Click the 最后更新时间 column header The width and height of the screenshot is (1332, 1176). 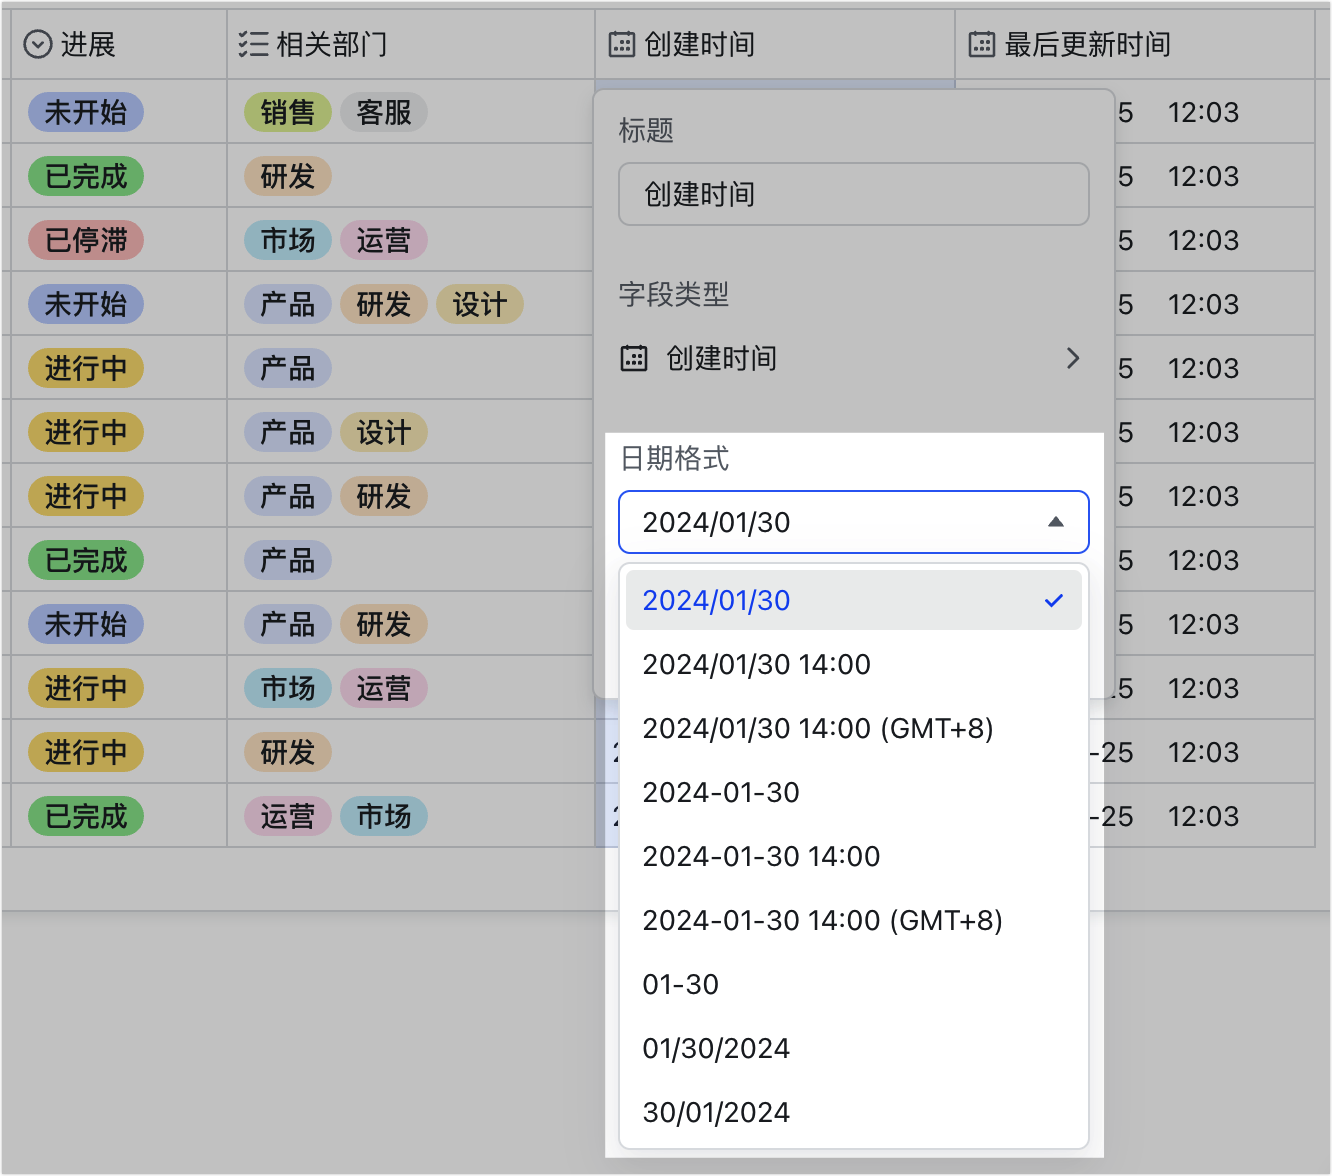1135,44
